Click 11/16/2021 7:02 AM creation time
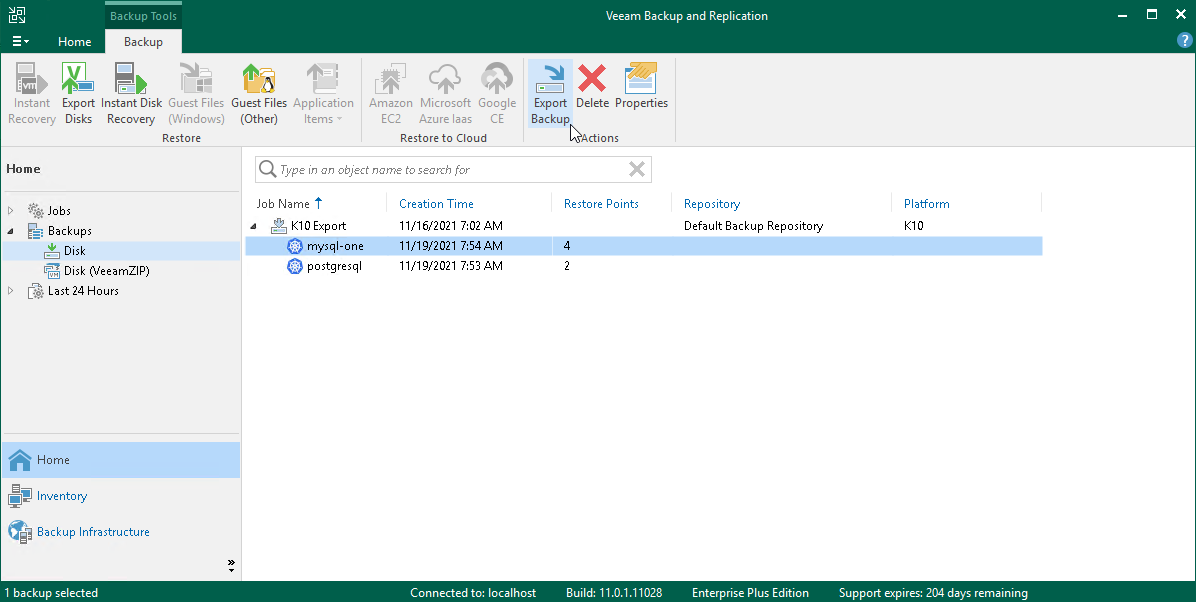 451,226
